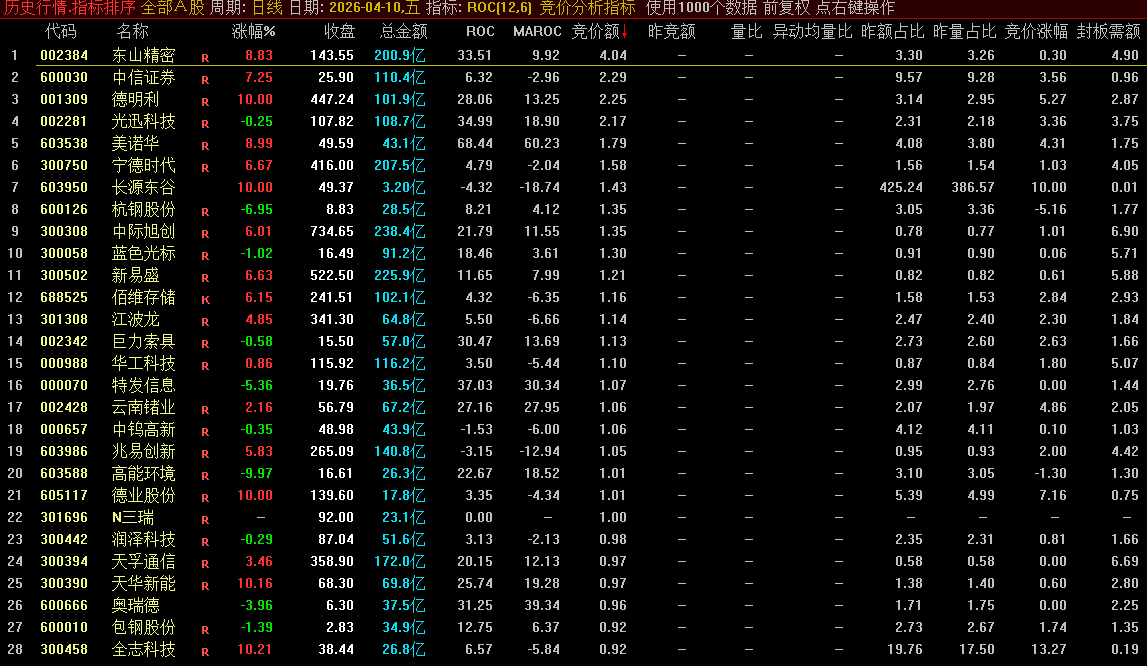Click the 竞价涨幅 column header
This screenshot has height=666, width=1147.
coord(1036,31)
